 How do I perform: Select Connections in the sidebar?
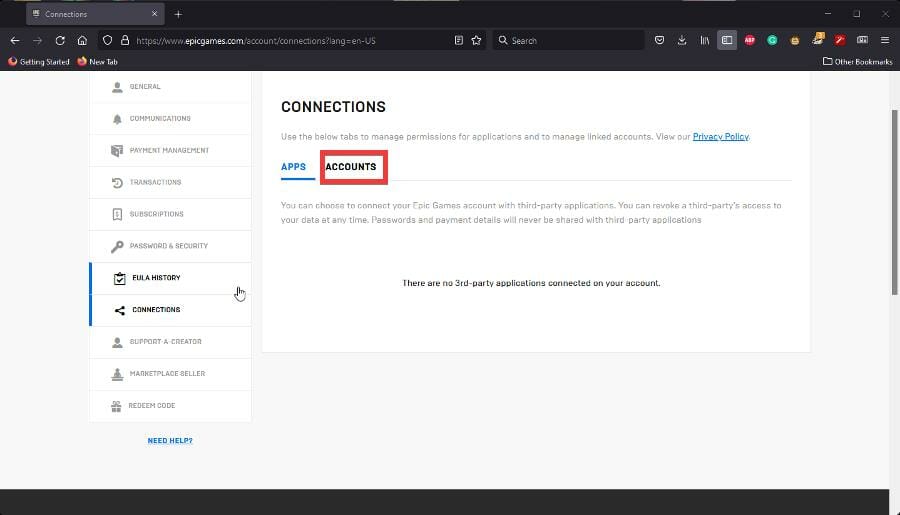(x=170, y=310)
